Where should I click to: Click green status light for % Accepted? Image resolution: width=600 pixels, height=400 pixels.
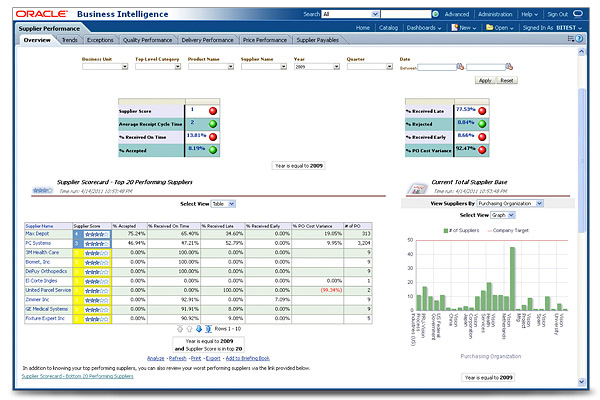tap(213, 150)
